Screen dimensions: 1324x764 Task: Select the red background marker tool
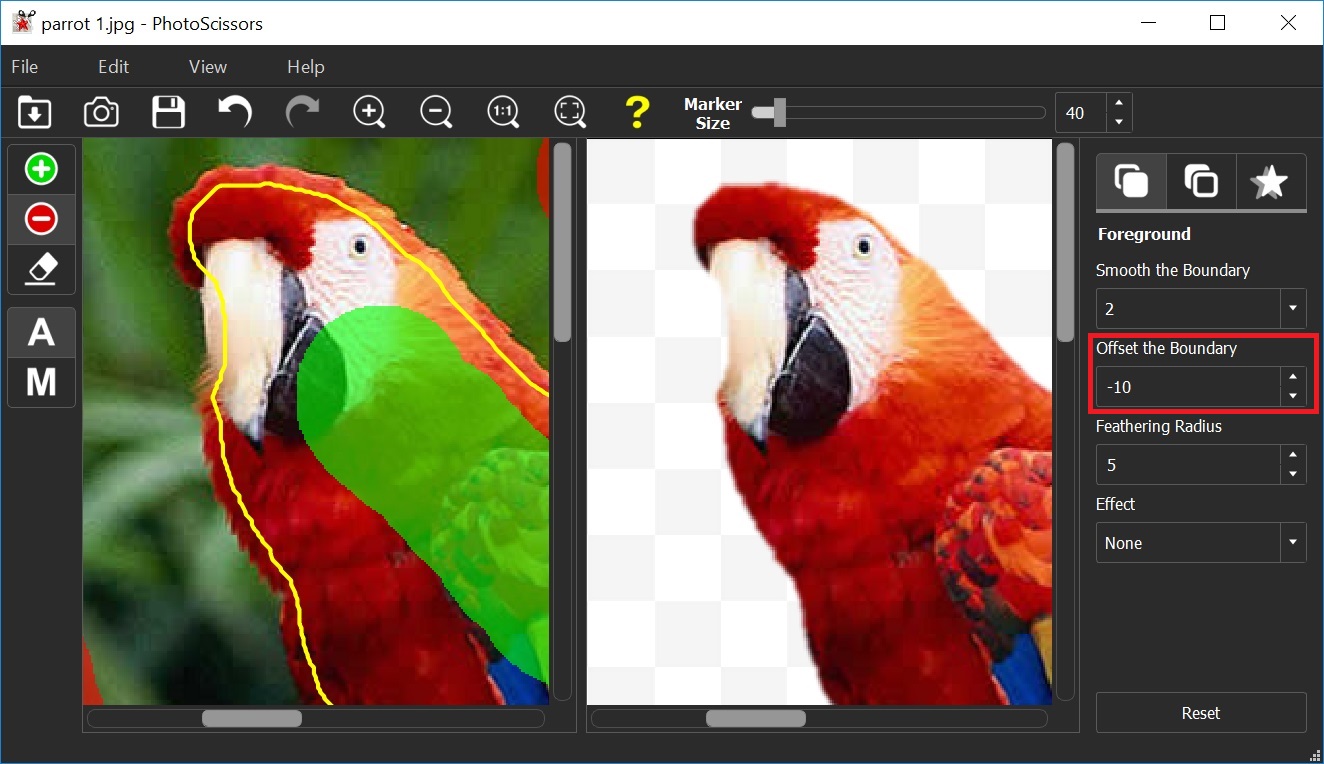(x=41, y=219)
